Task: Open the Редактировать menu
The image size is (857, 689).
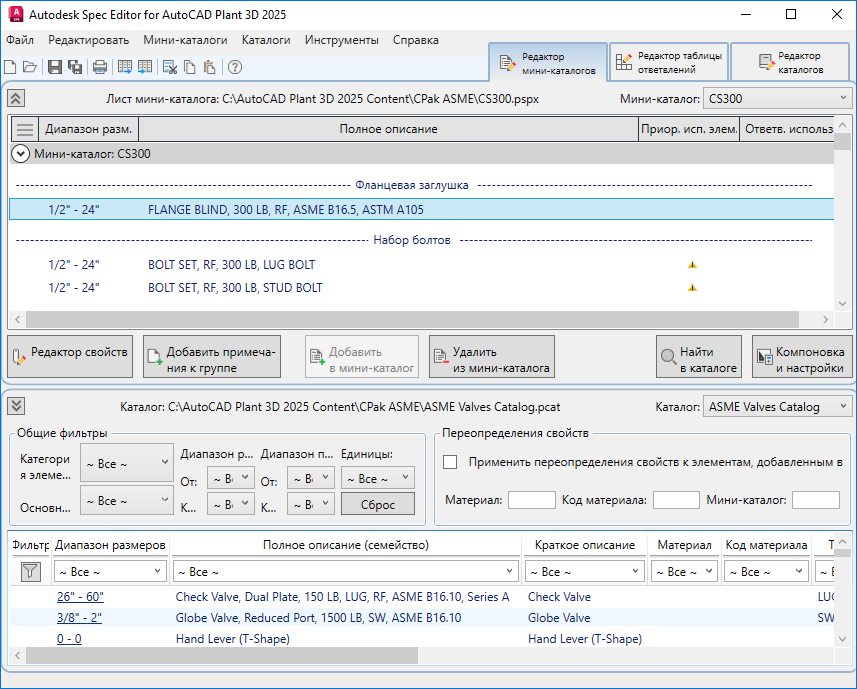Action: pyautogui.click(x=89, y=40)
